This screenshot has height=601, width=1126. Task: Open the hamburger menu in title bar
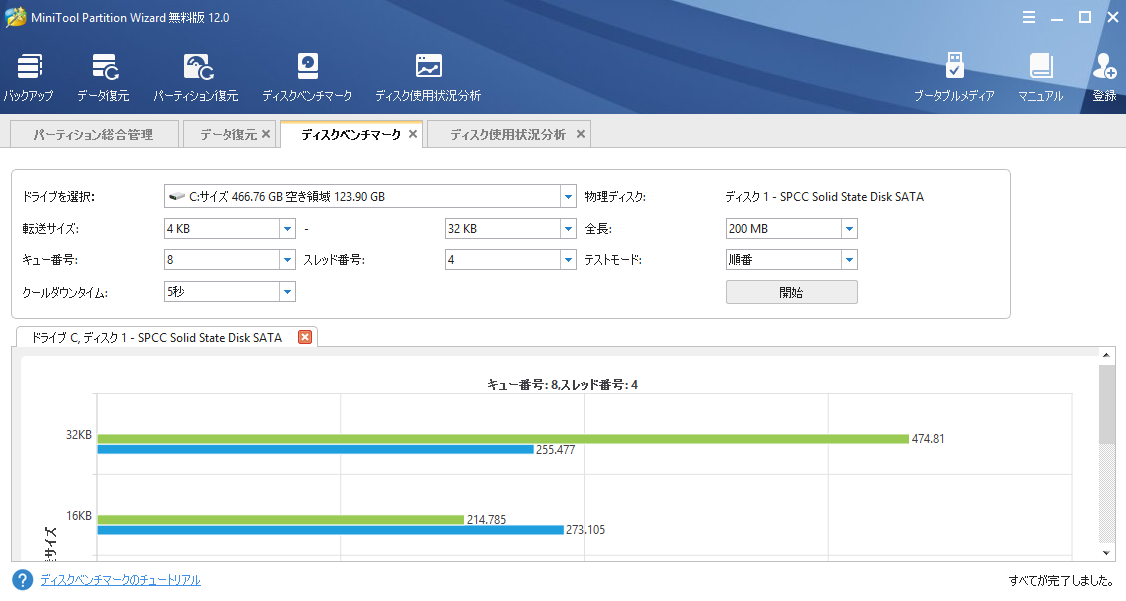tap(1029, 17)
